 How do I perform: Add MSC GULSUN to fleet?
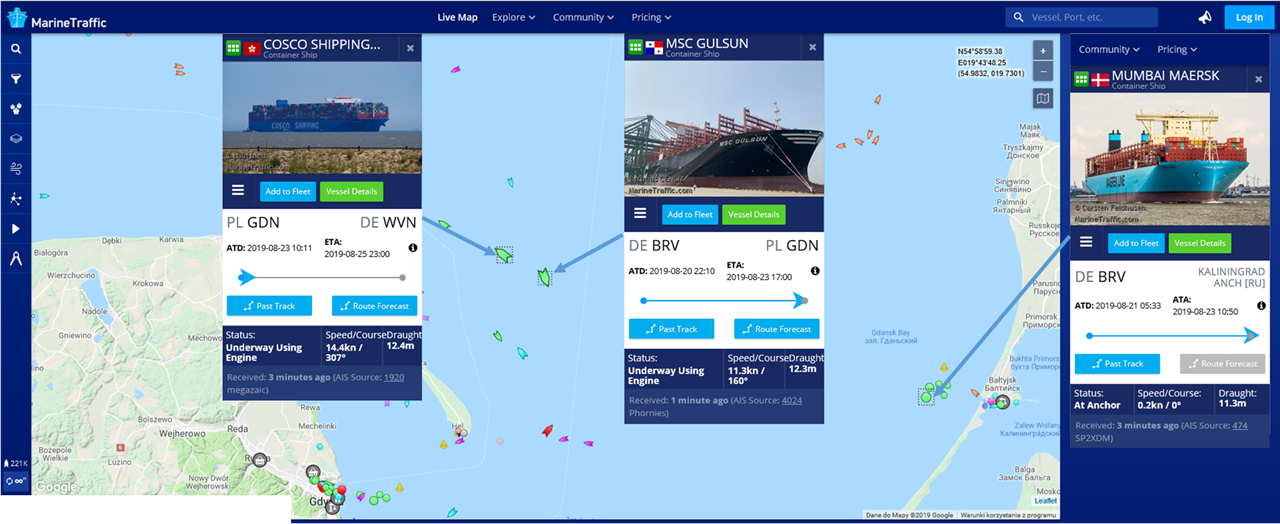(690, 214)
